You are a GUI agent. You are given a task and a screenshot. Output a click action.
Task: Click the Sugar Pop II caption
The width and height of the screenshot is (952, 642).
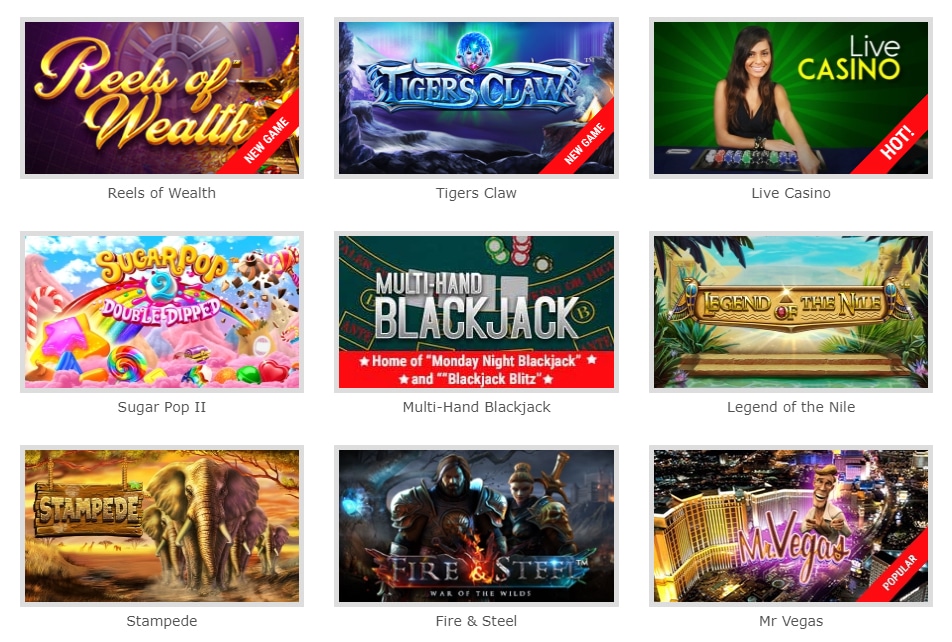[x=162, y=407]
